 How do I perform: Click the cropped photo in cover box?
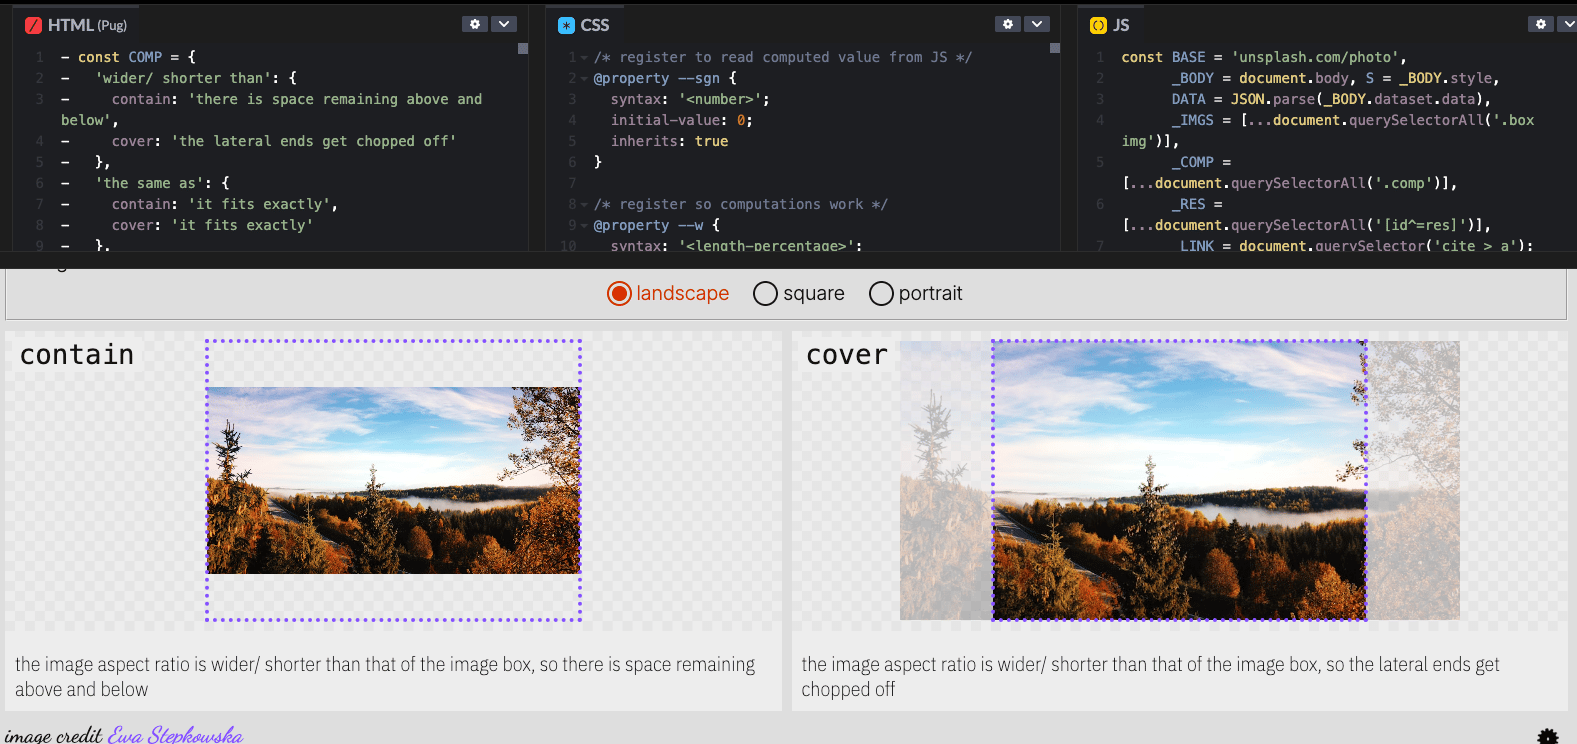click(1179, 480)
